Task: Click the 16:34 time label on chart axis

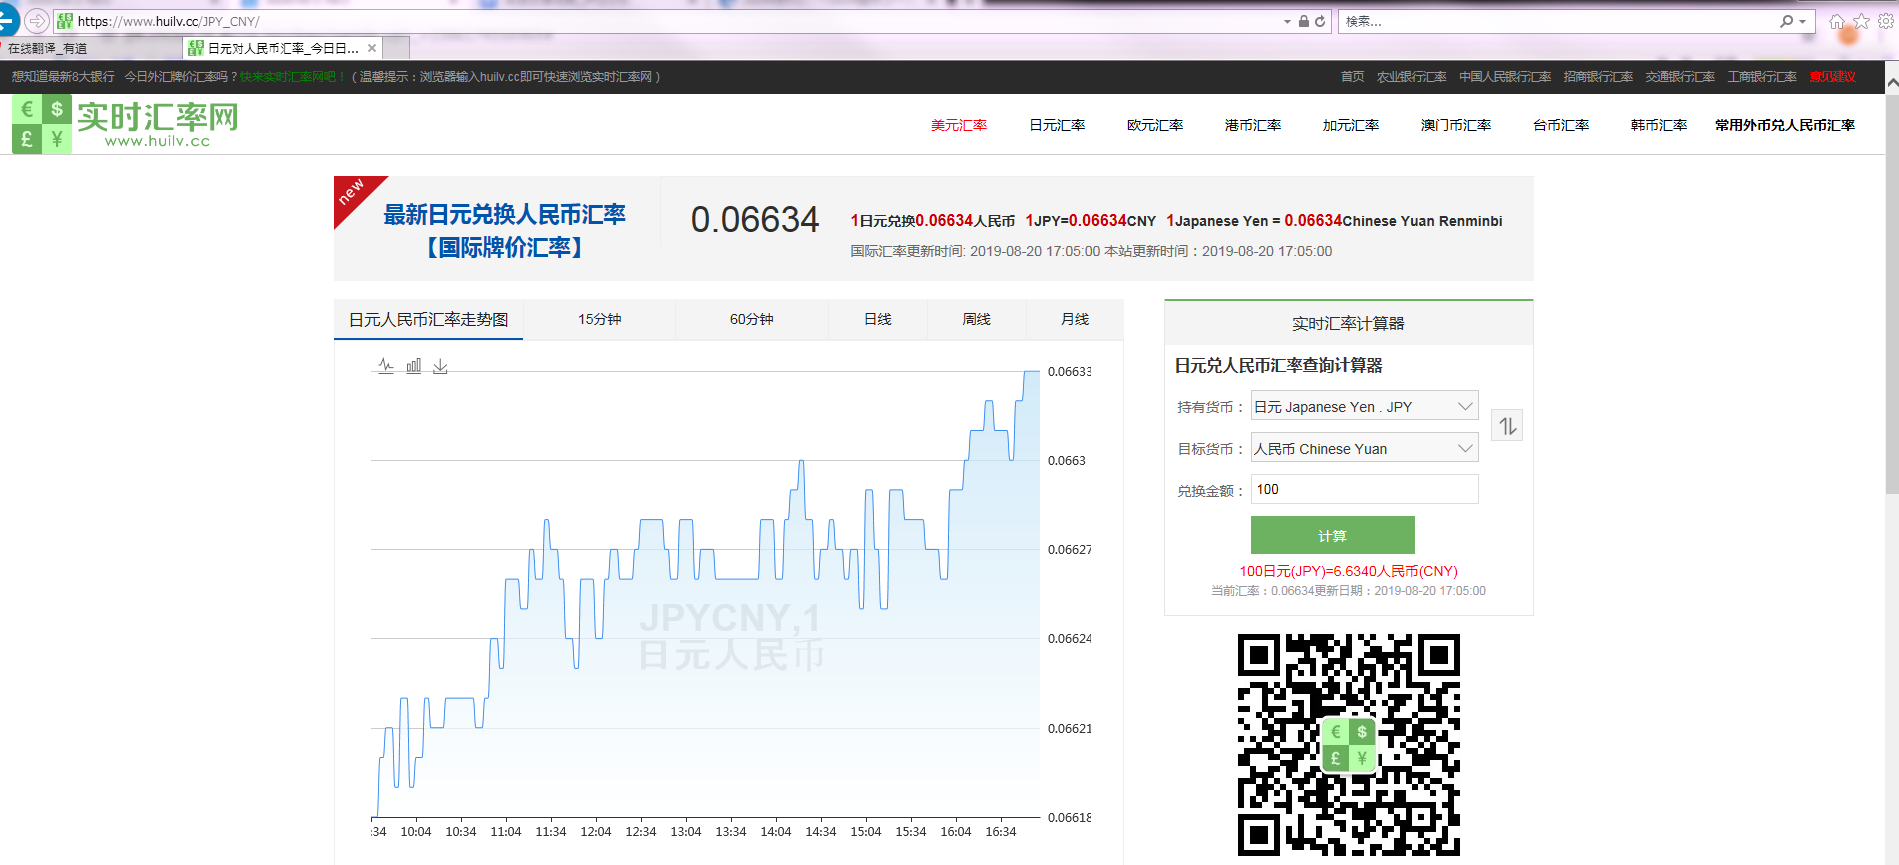Action: tap(1000, 832)
